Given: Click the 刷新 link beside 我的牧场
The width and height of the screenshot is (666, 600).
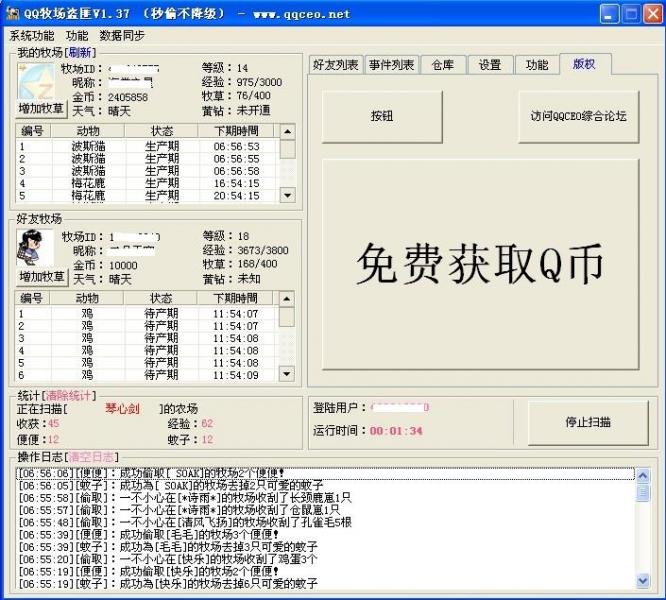Looking at the screenshot, I should pyautogui.click(x=80, y=53).
